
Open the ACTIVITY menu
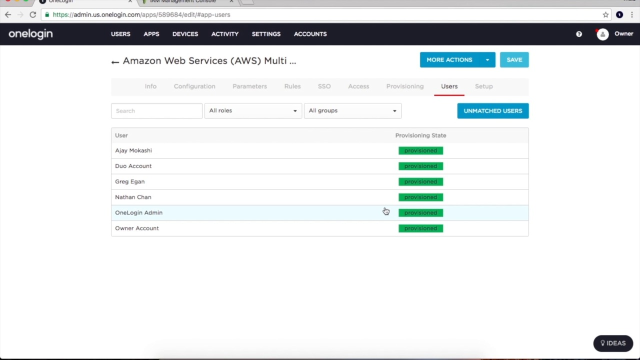pos(225,34)
